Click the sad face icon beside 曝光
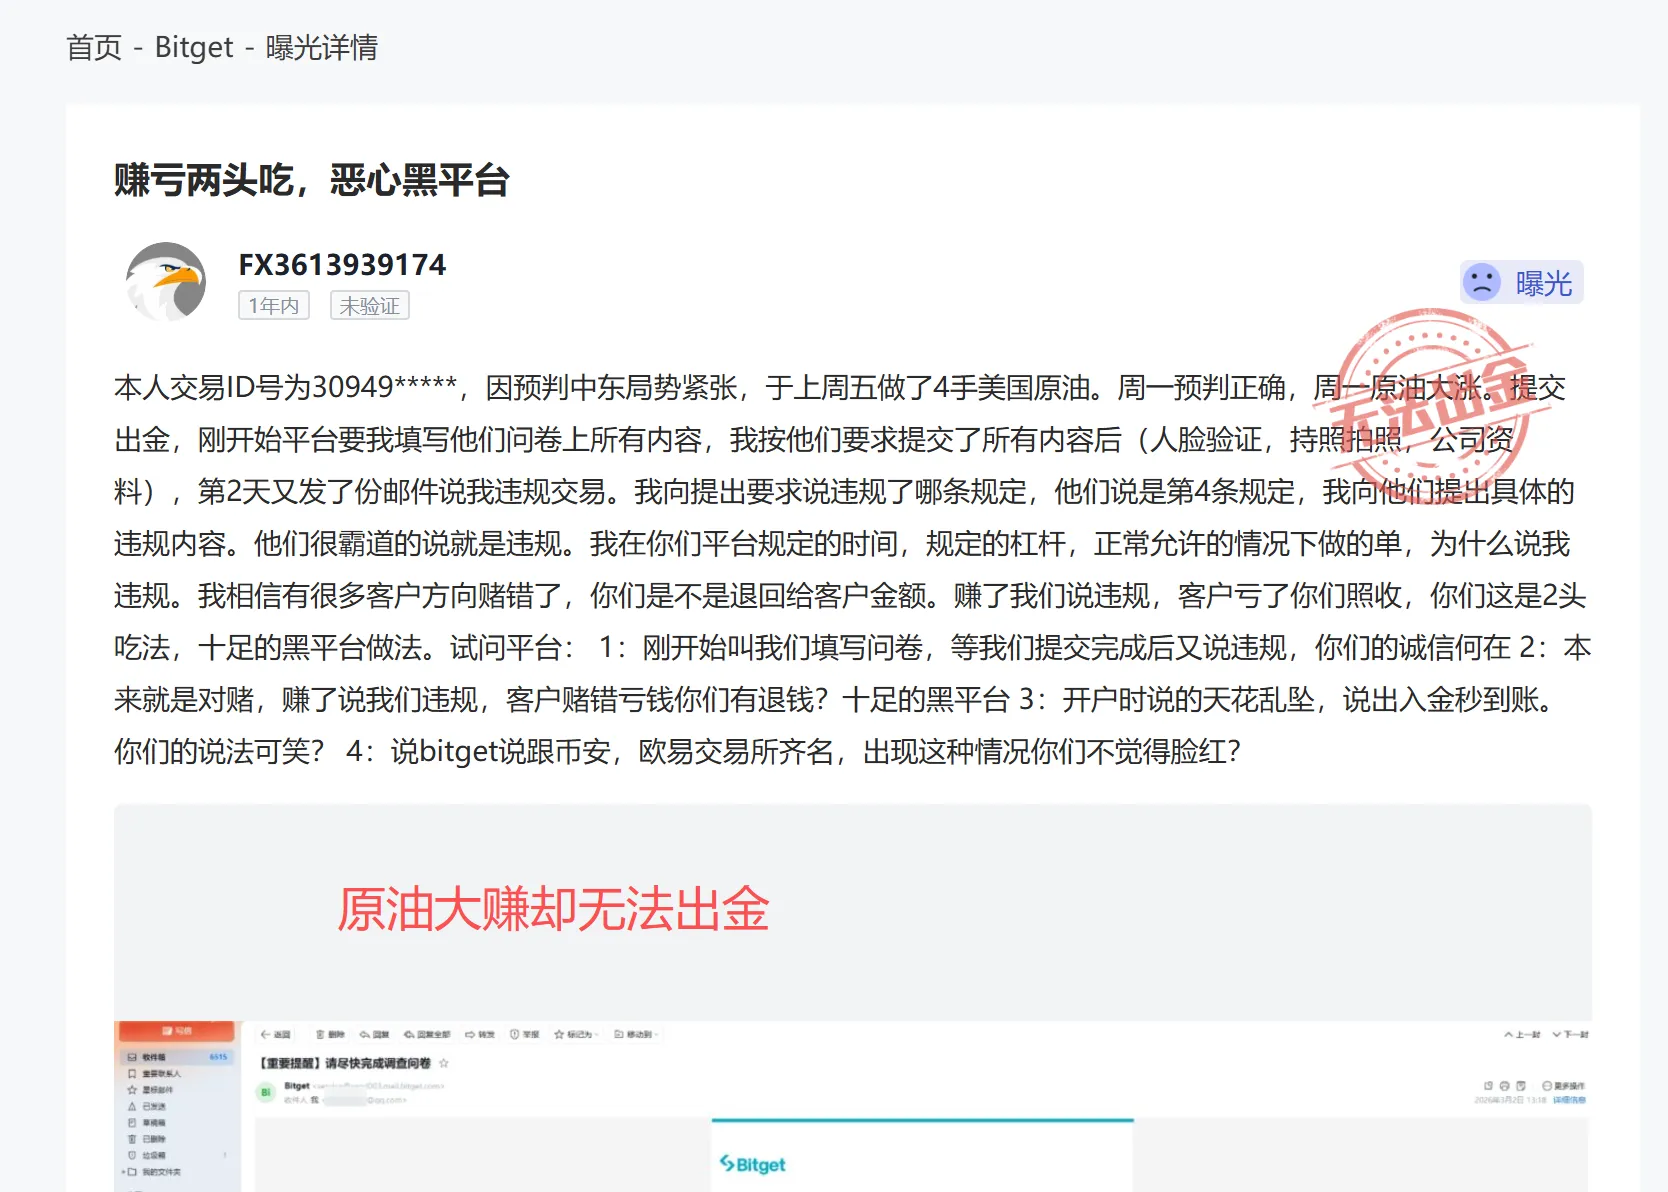 pyautogui.click(x=1482, y=282)
